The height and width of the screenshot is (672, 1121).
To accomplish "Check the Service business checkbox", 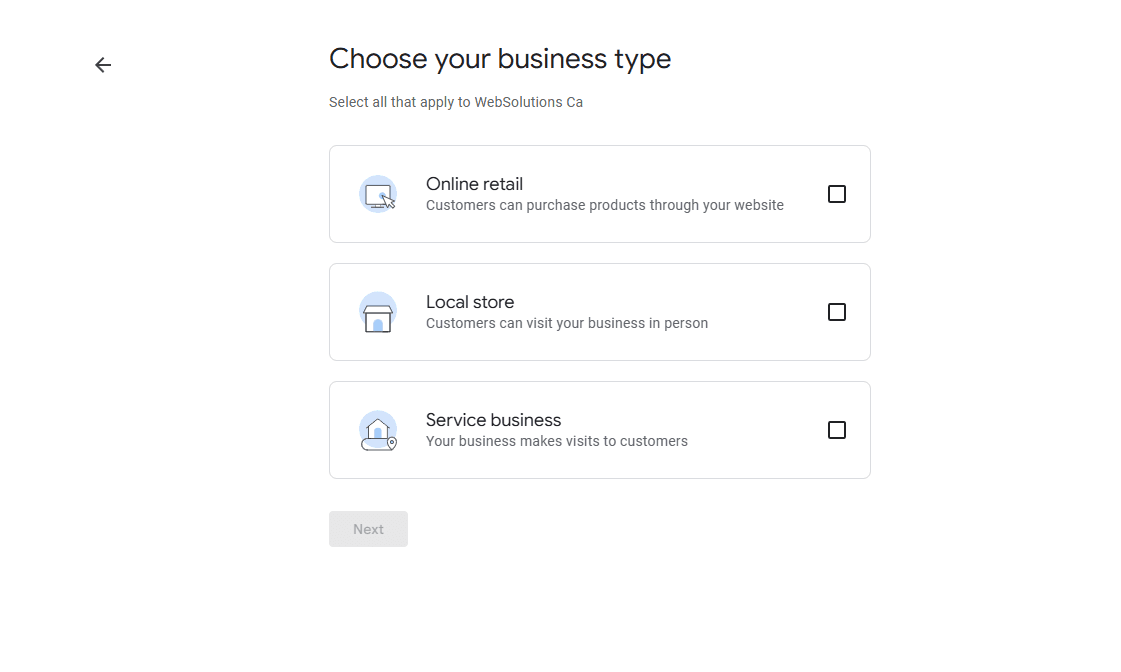I will coord(837,429).
